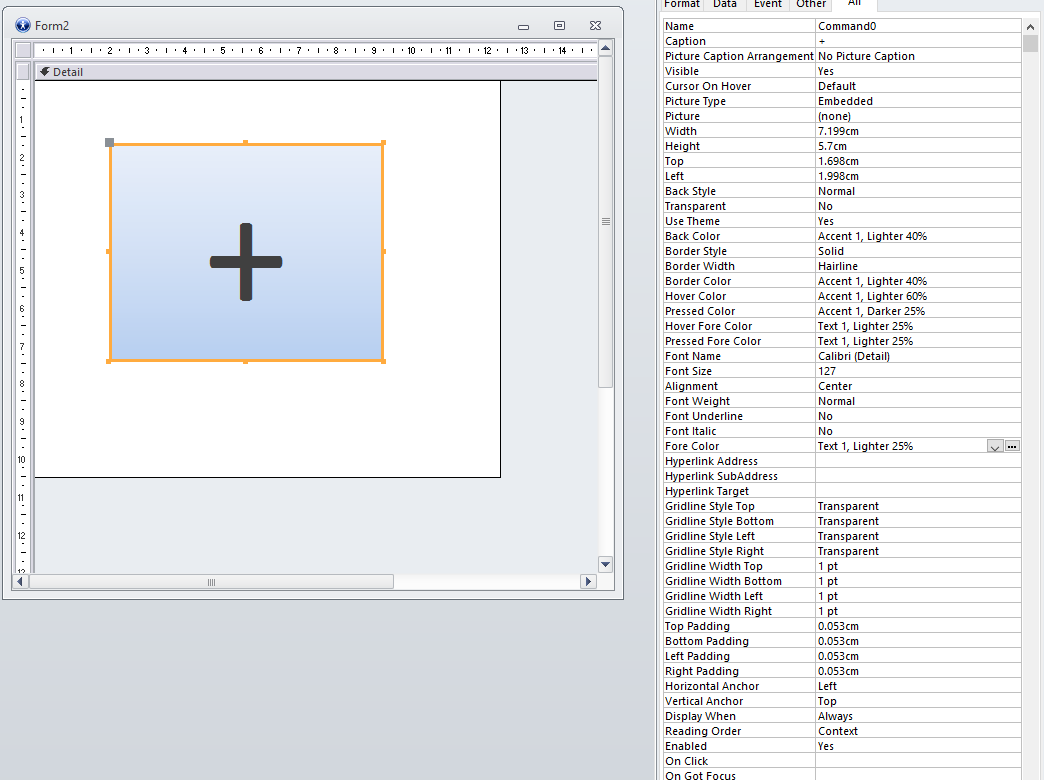This screenshot has height=780, width=1044.
Task: Expand the Fore Color dropdown arrow
Action: [995, 446]
